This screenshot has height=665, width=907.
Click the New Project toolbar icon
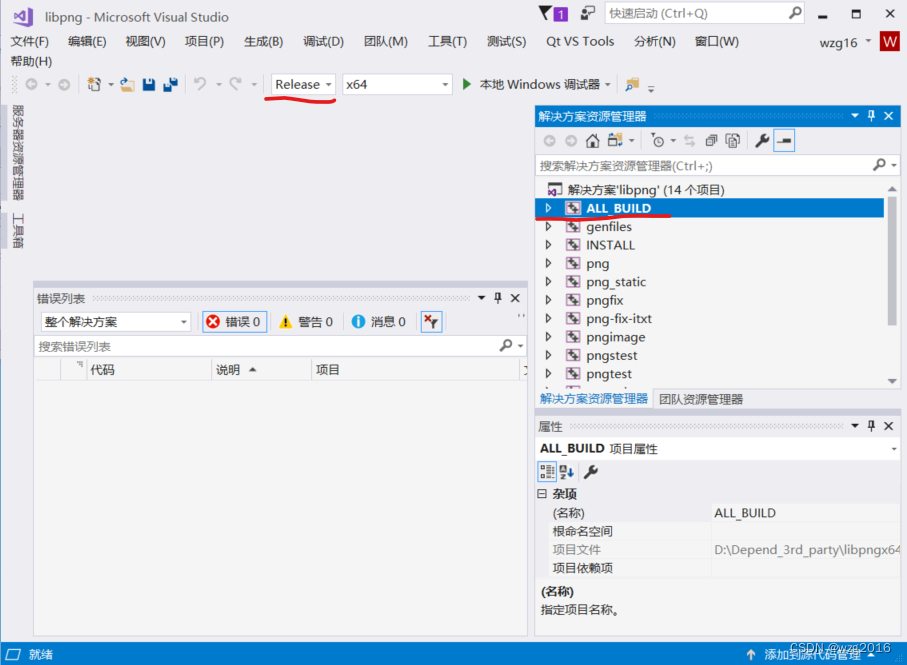point(94,84)
